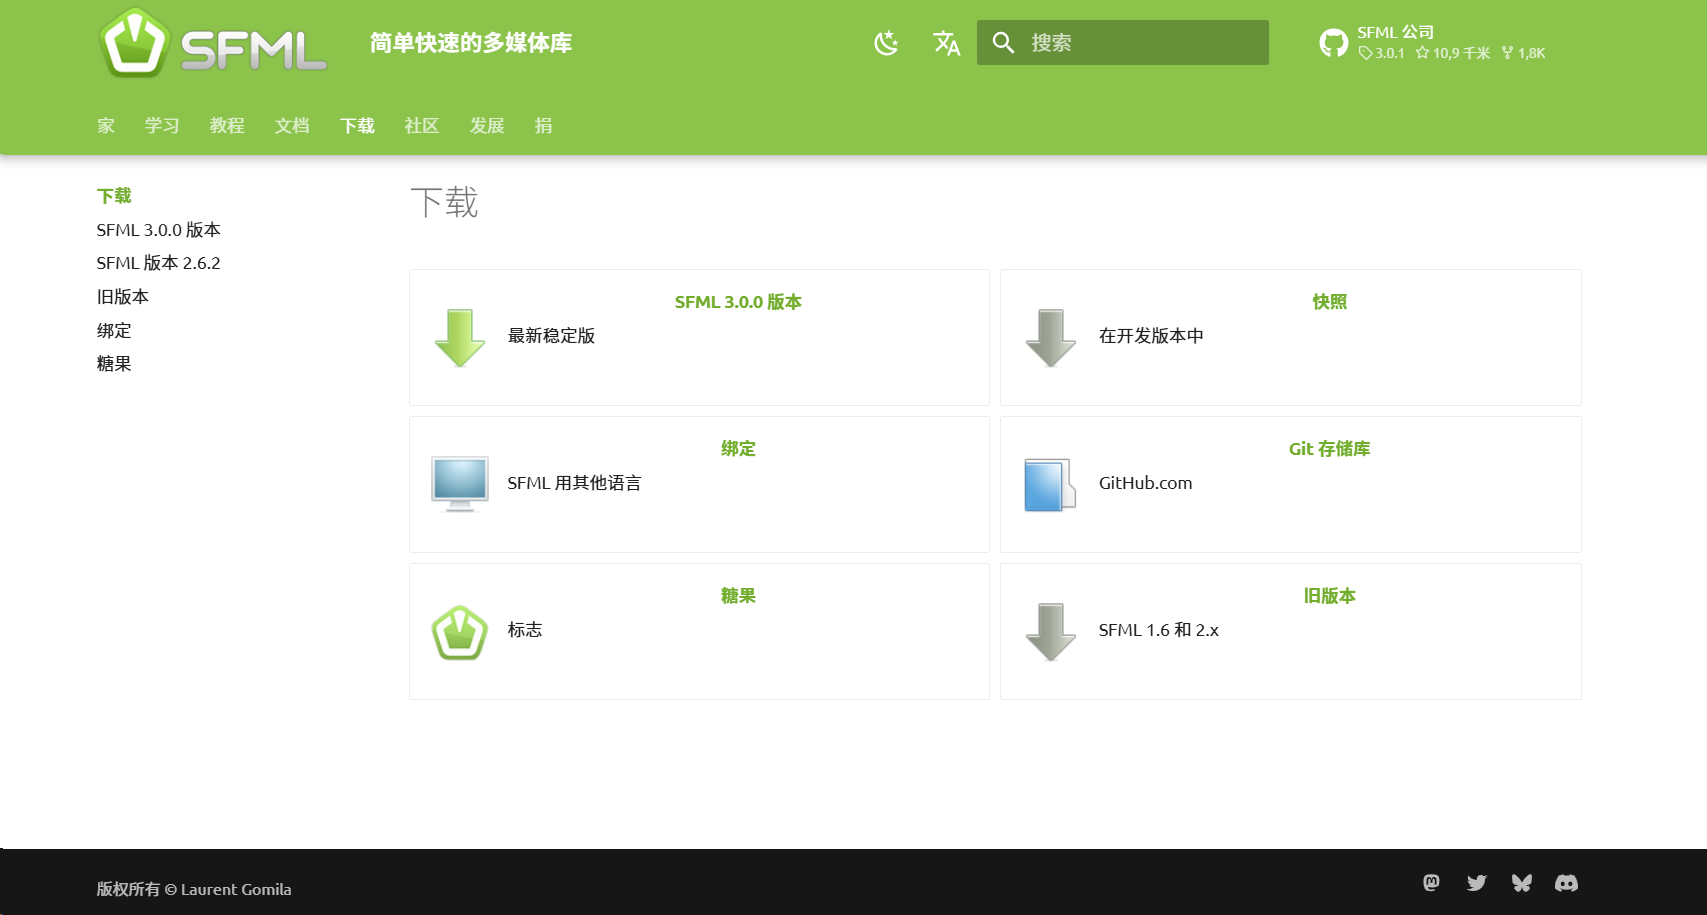Open the Discord icon in the footer
Screen dimensions: 1707x915
pos(1567,882)
